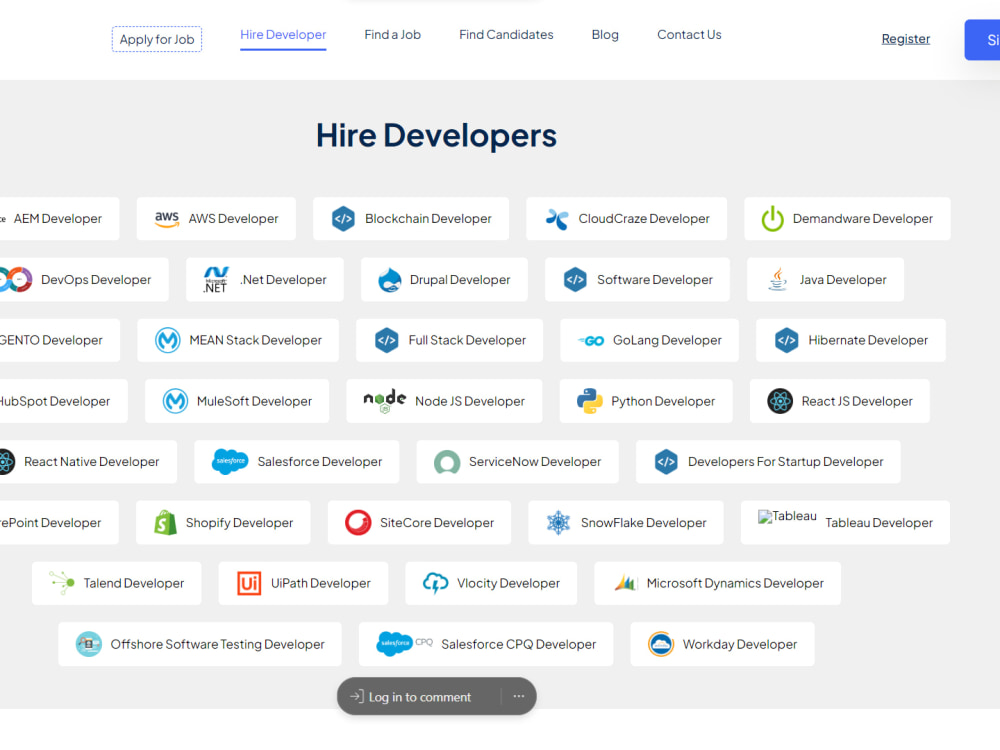The height and width of the screenshot is (750, 1000).
Task: Select the MAGENTO Developer label
Action: coord(51,341)
